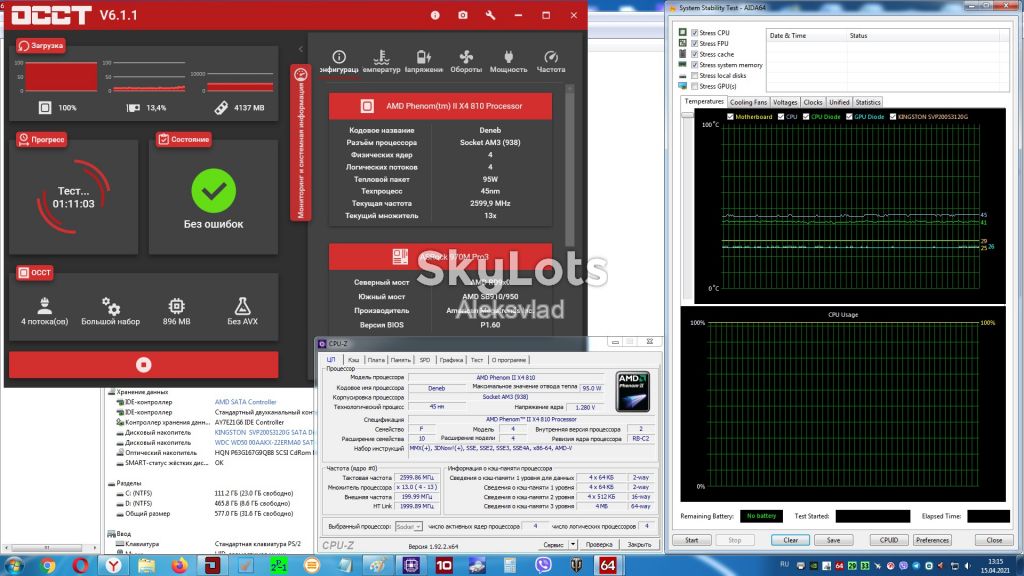The width and height of the screenshot is (1024, 576).
Task: Open the Конфигурация monitoring tab
Action: tap(339, 61)
